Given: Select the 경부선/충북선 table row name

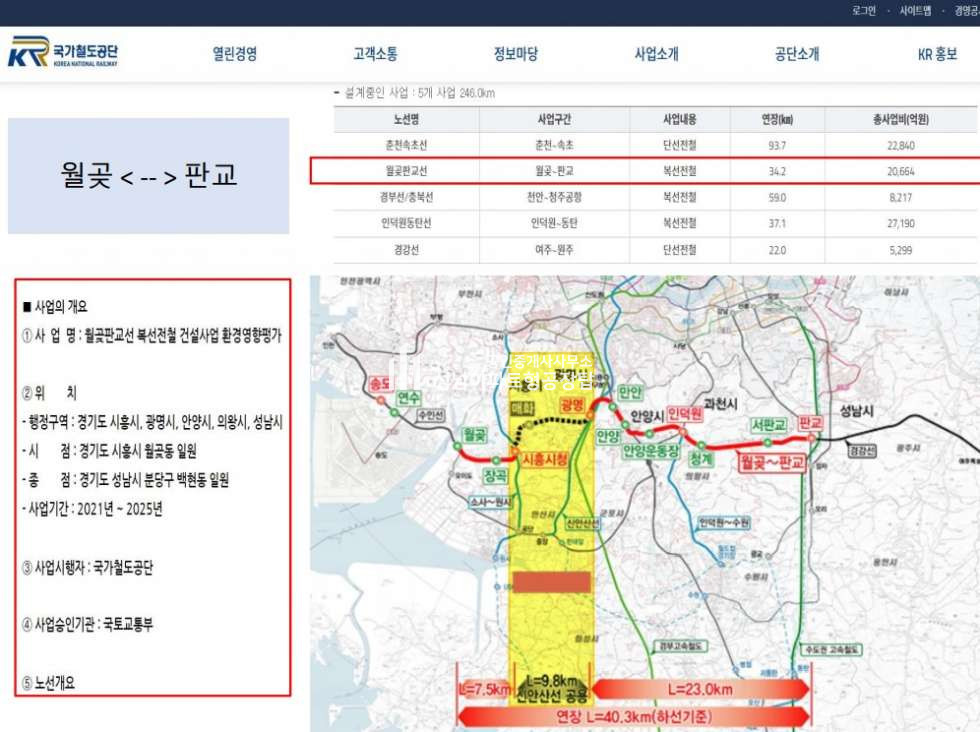Looking at the screenshot, I should click(406, 198).
